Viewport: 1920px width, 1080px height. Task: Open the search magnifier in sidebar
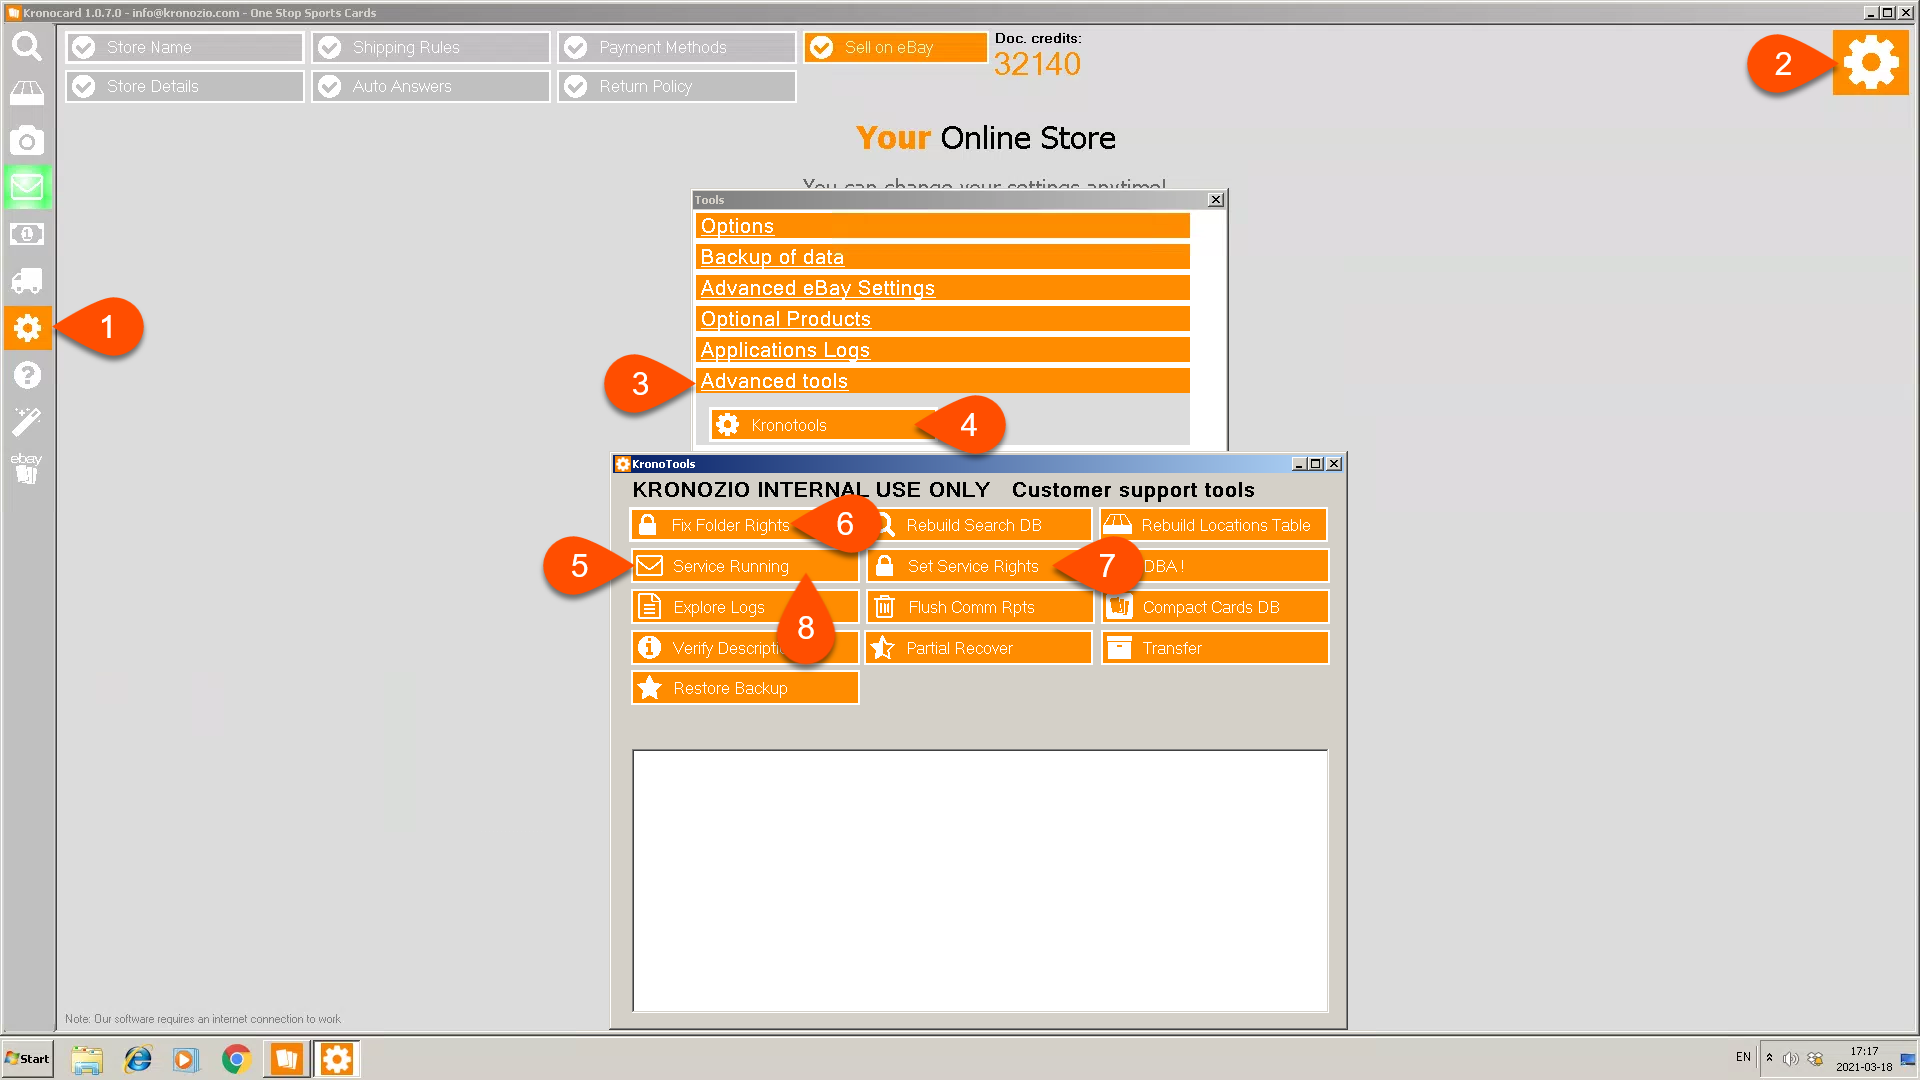tap(27, 47)
